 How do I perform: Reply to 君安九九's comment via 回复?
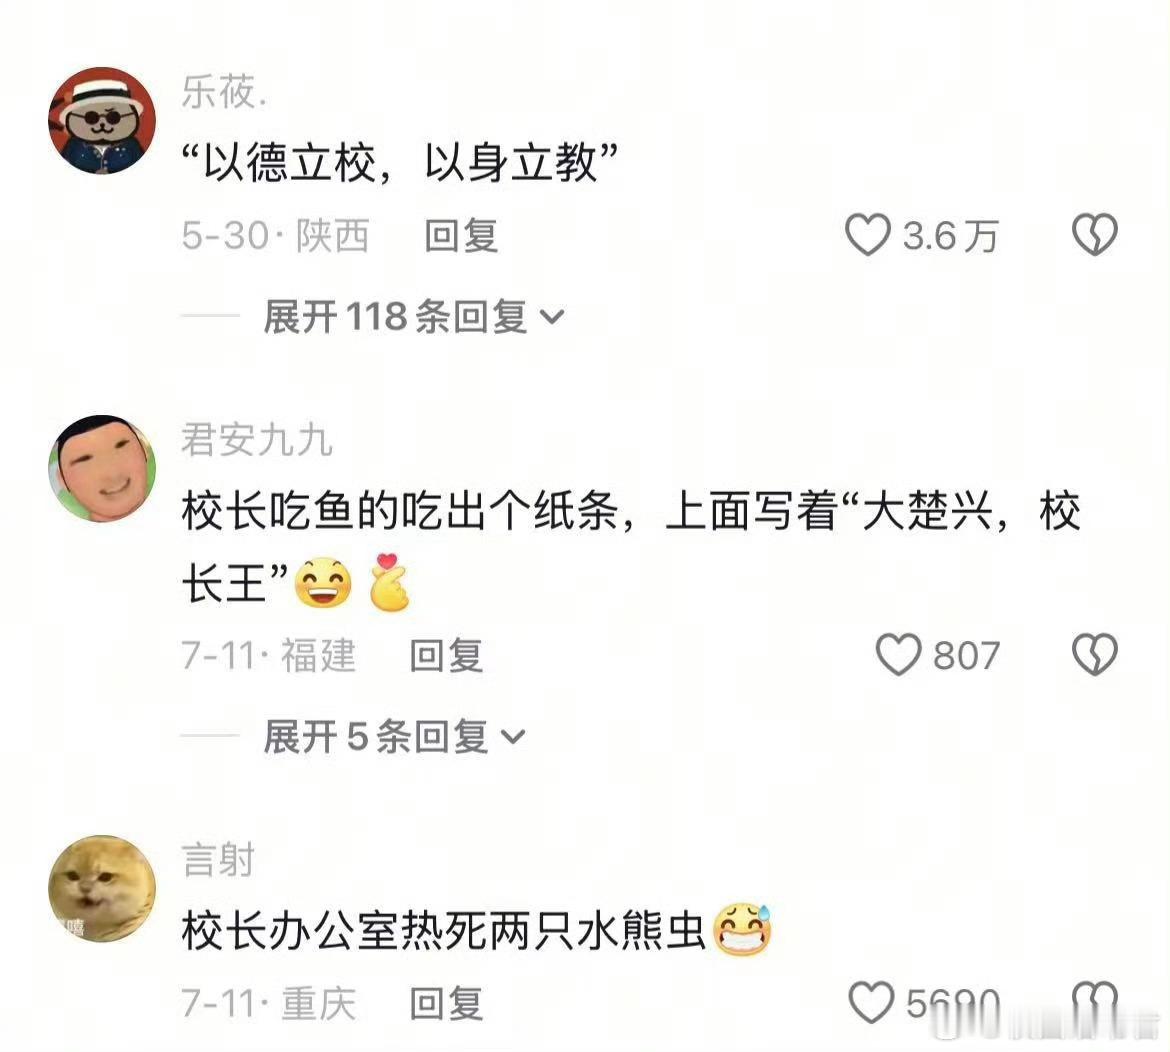pos(446,656)
